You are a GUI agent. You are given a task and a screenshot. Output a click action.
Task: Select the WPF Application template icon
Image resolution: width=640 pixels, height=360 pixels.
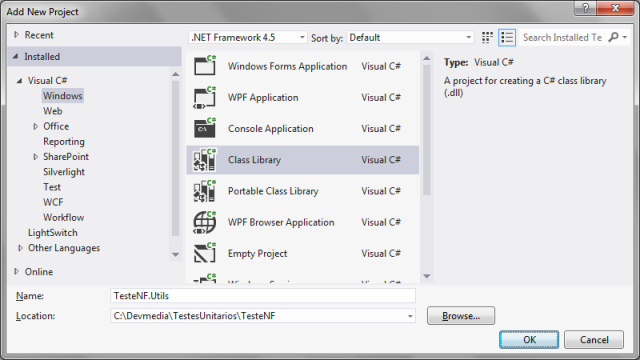pyautogui.click(x=204, y=97)
